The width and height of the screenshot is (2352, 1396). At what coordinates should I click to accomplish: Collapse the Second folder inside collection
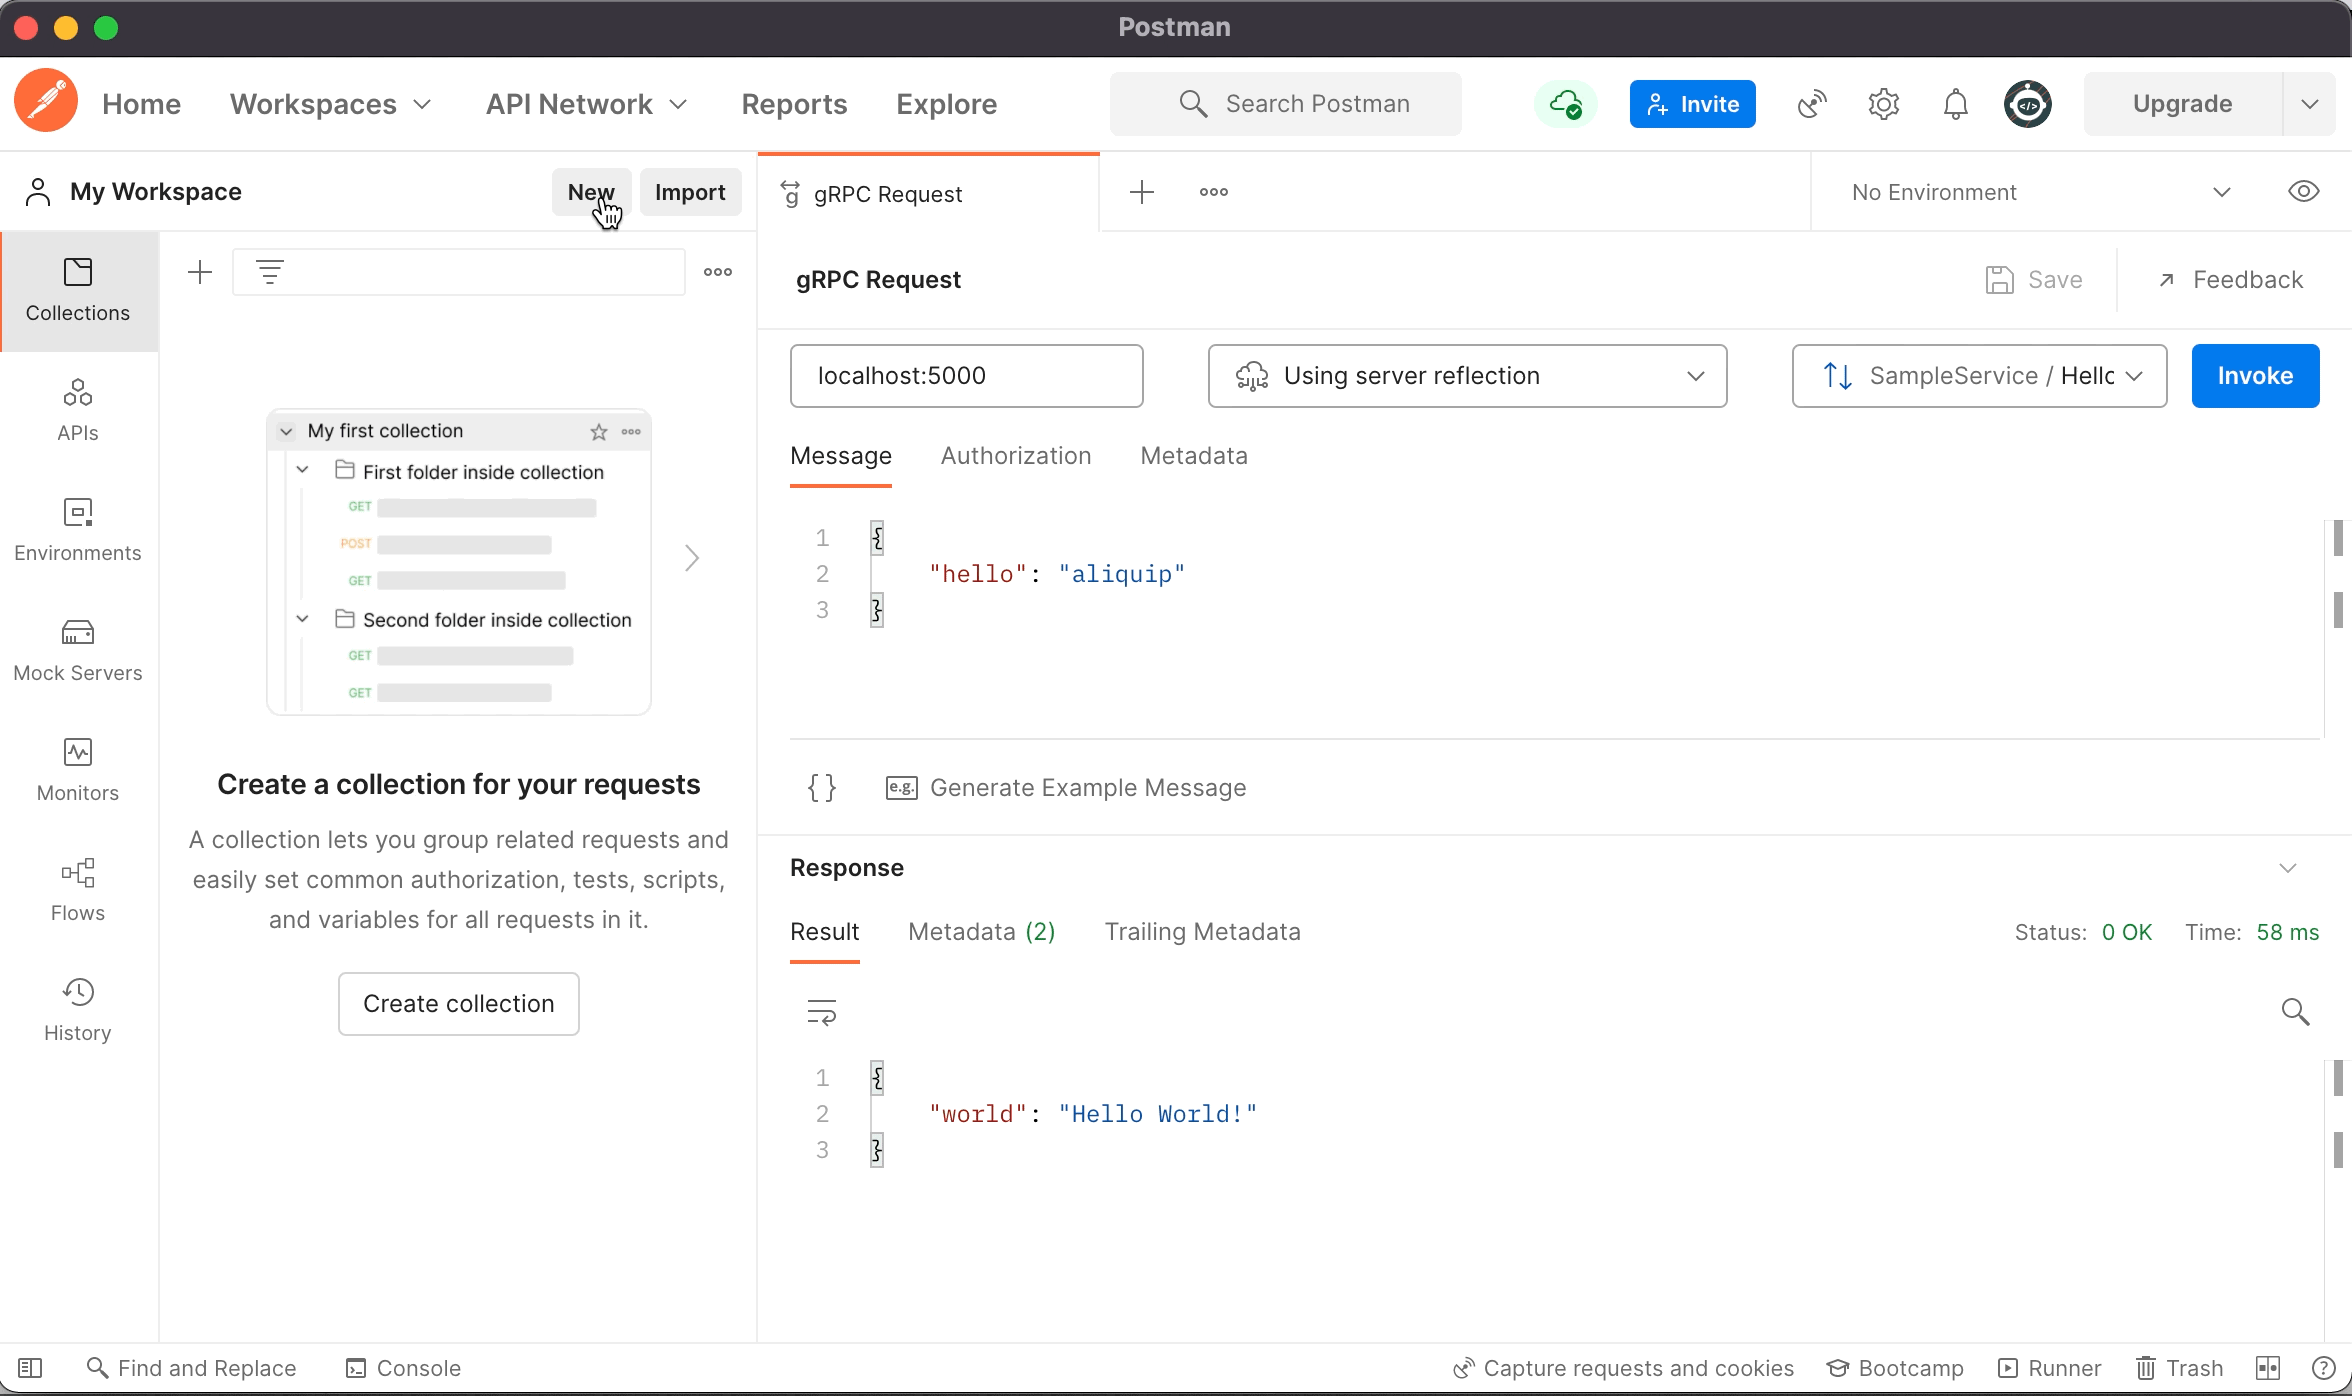[303, 619]
